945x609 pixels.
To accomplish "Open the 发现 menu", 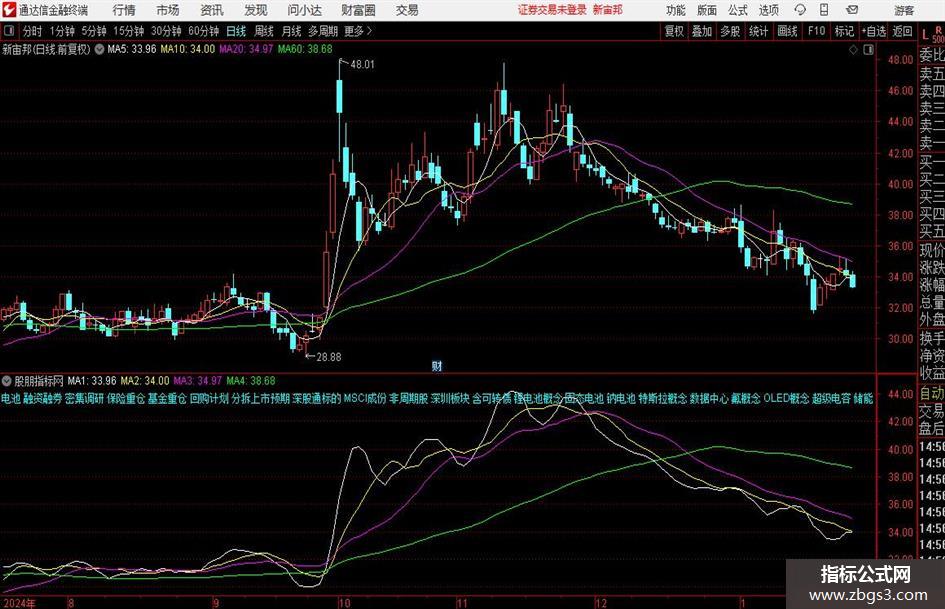I will click(256, 10).
